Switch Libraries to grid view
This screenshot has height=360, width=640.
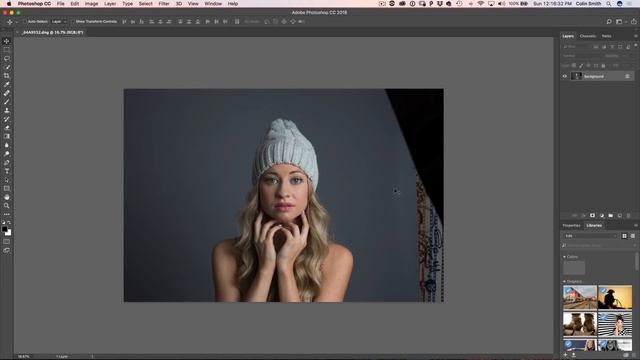pos(624,236)
